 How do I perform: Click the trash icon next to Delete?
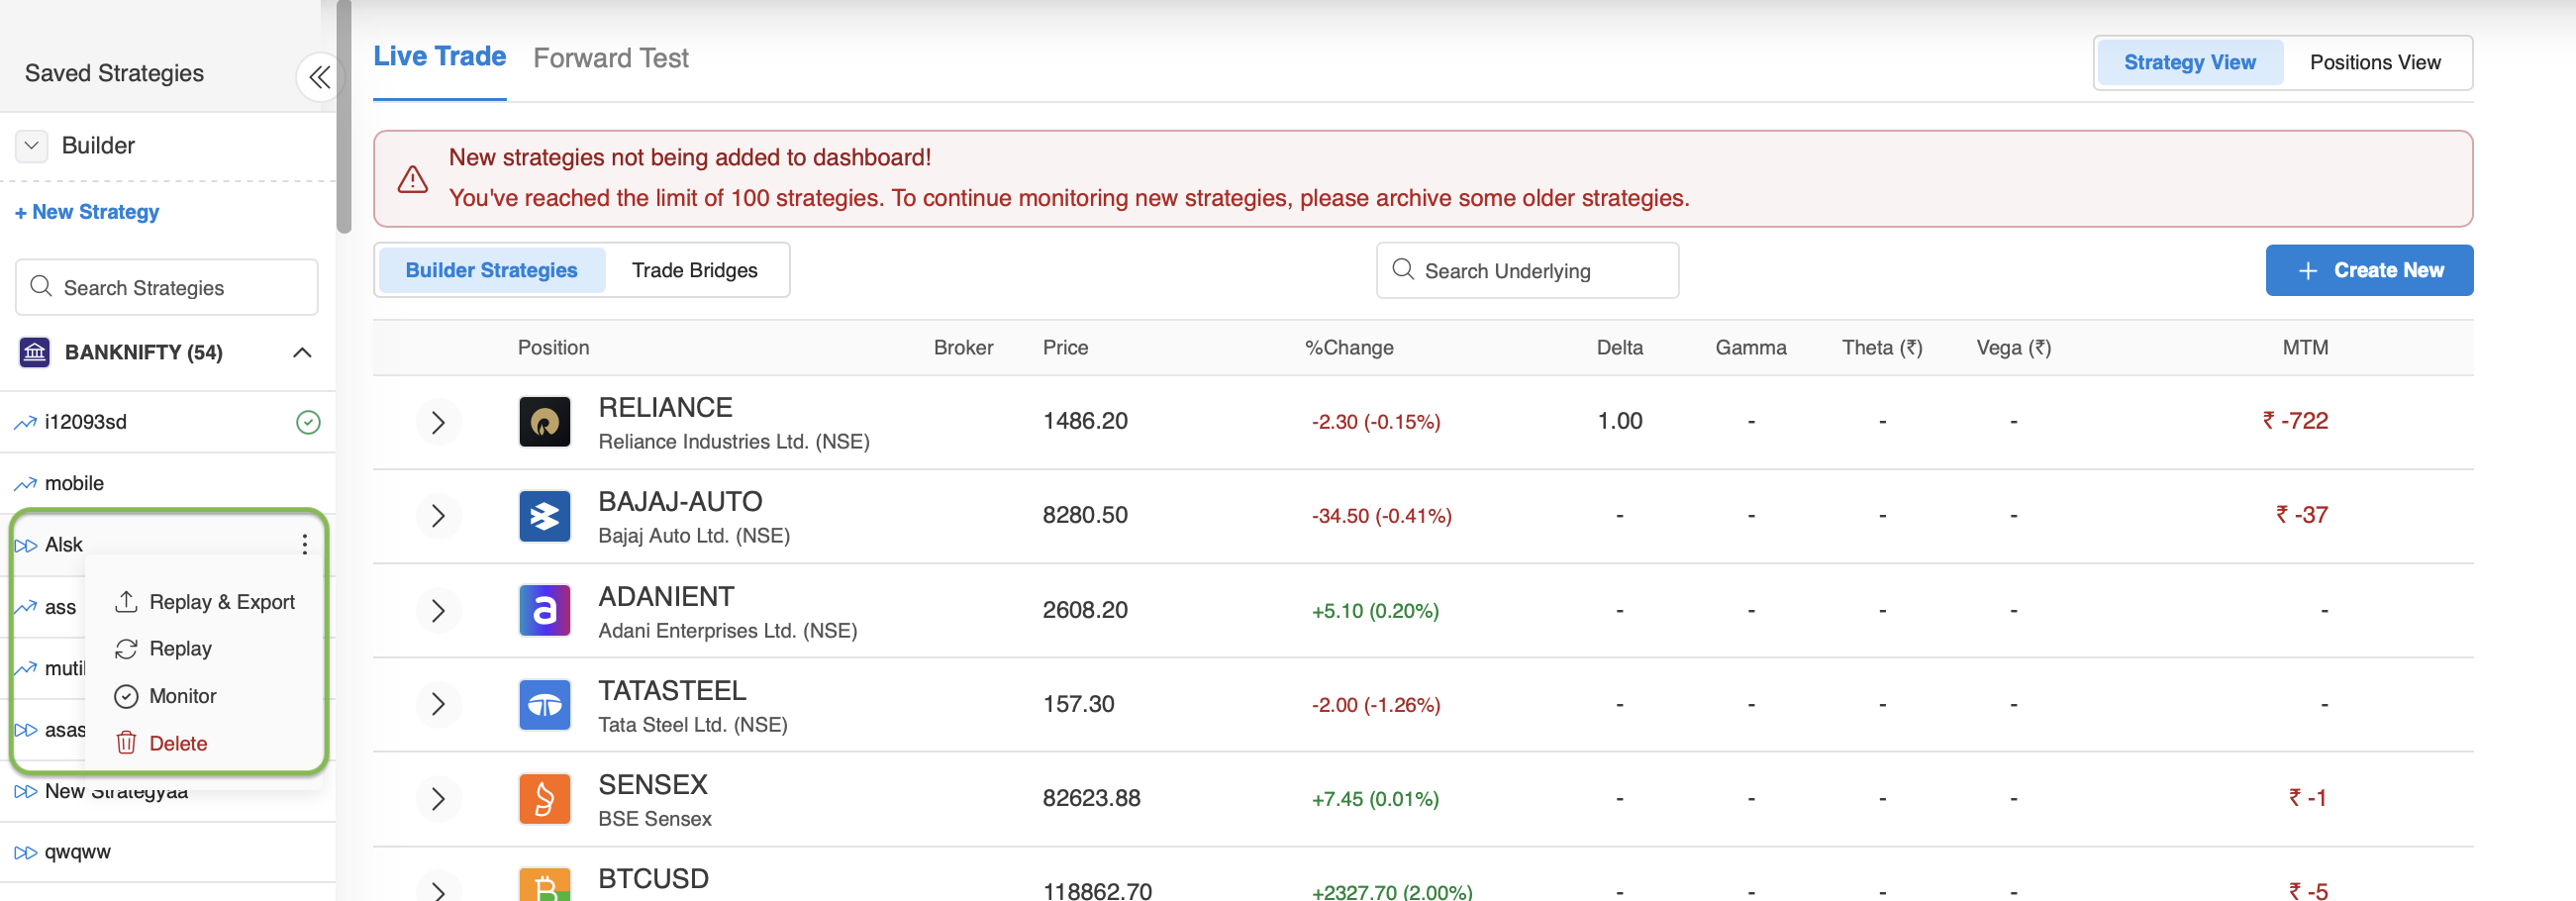126,742
